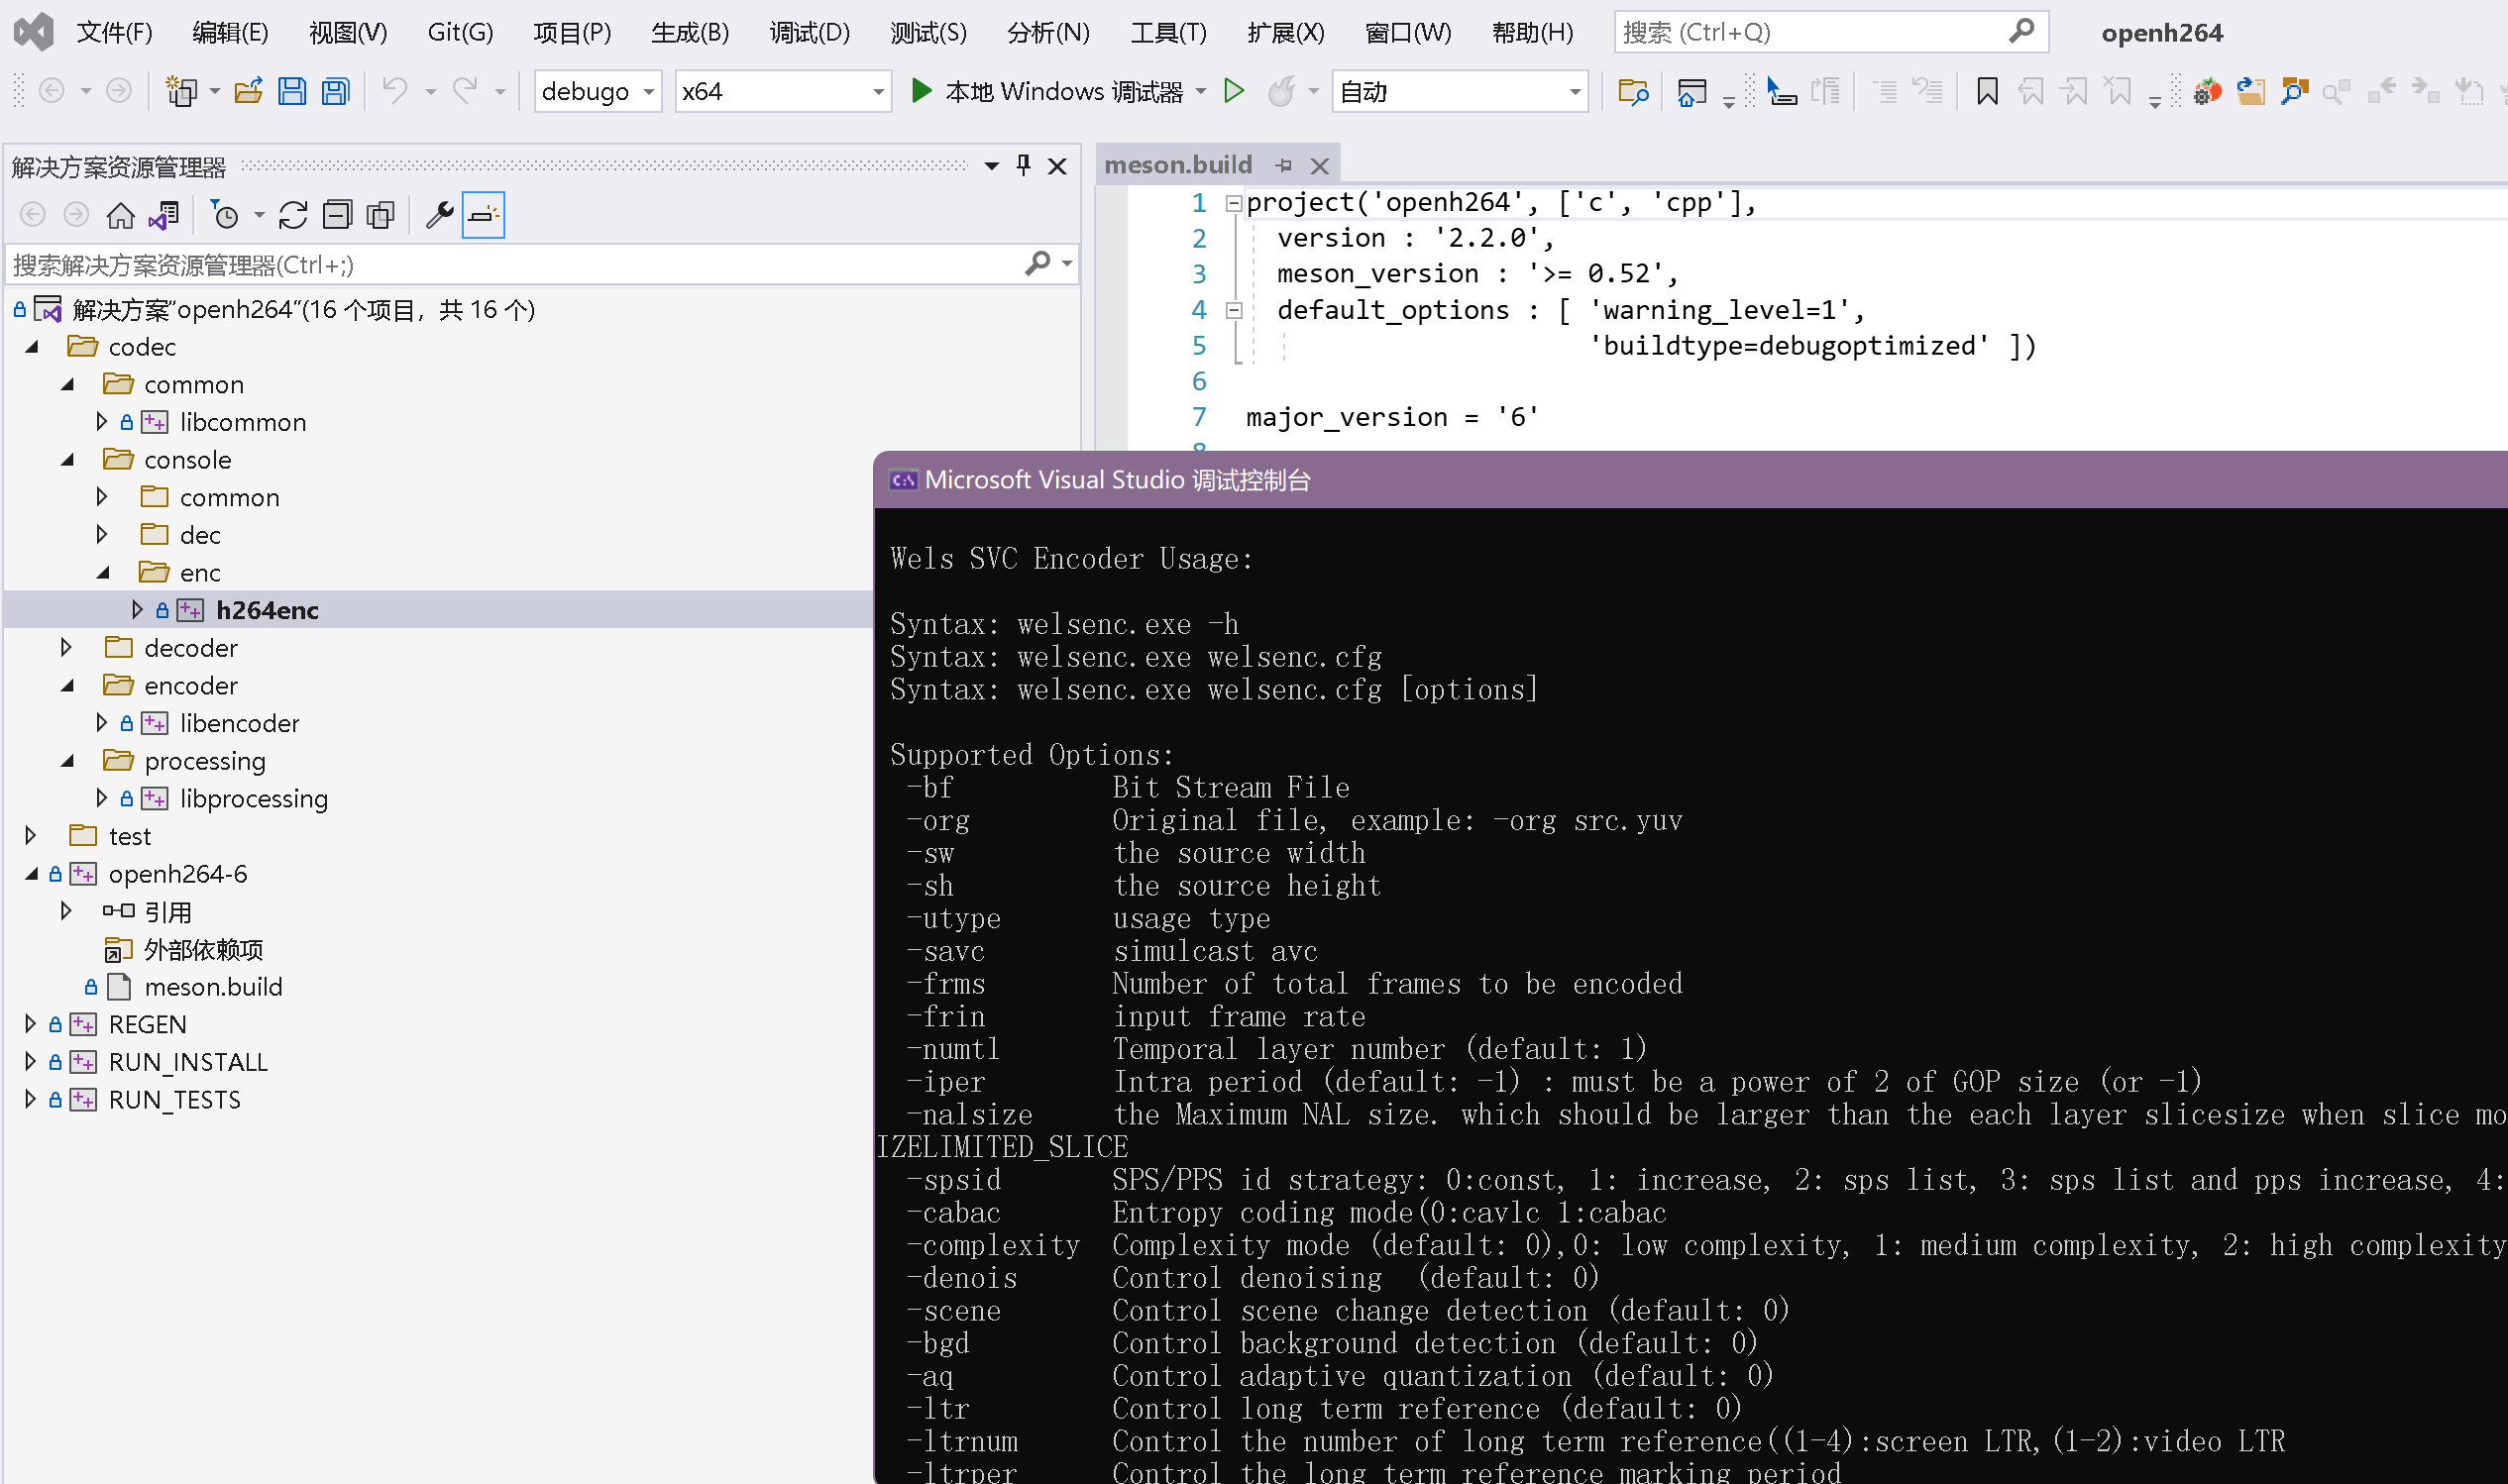Open properties with the wrench icon

[x=439, y=213]
